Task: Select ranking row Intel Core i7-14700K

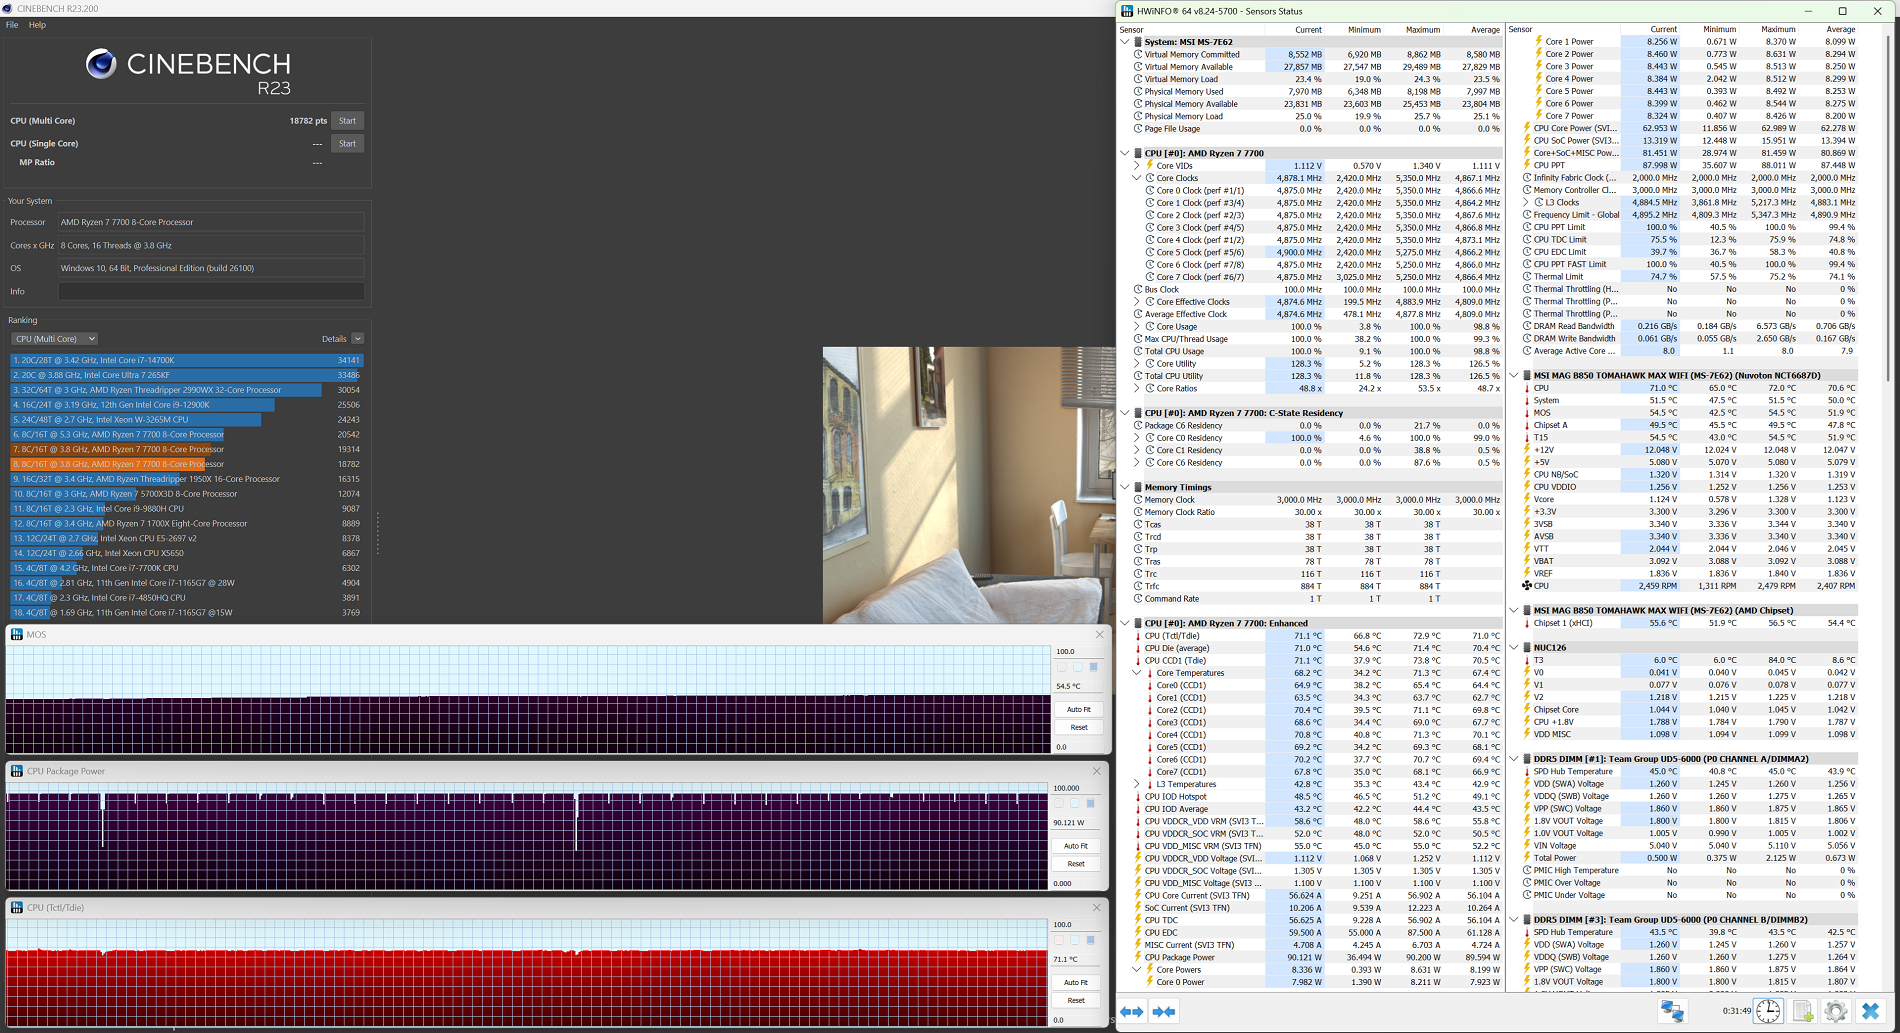Action: 187,360
